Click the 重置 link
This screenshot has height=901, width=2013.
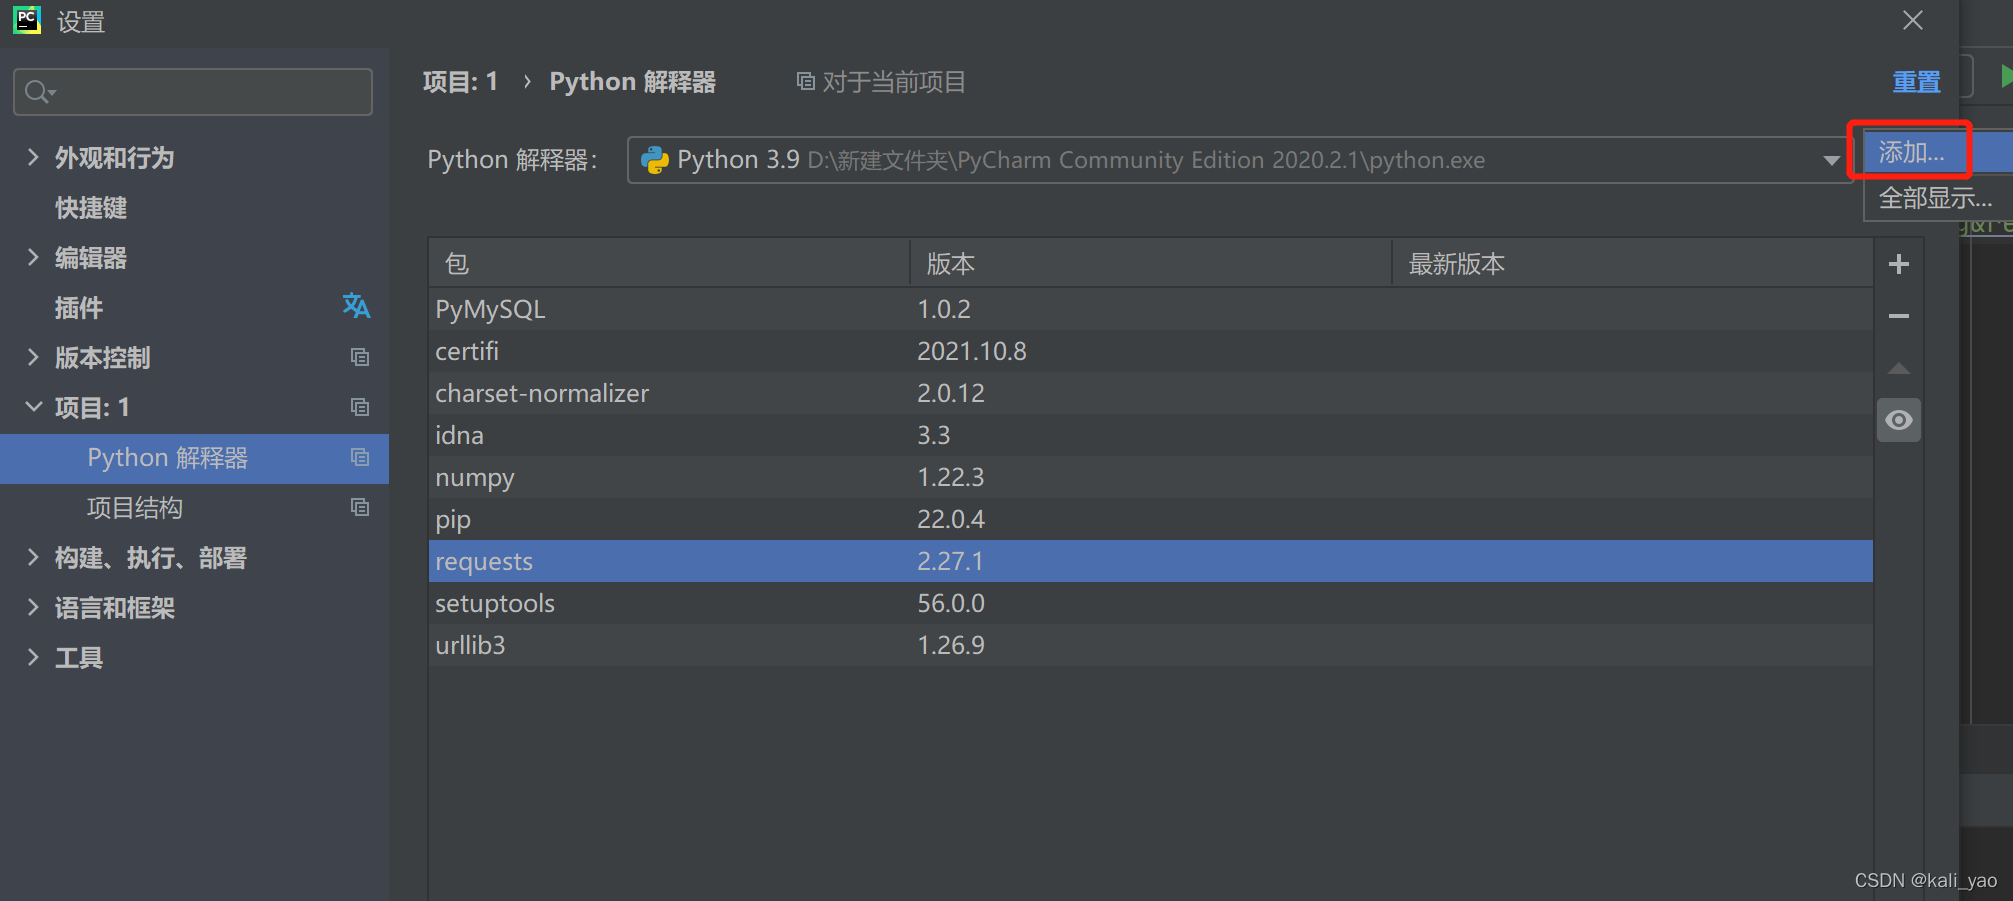pyautogui.click(x=1916, y=81)
